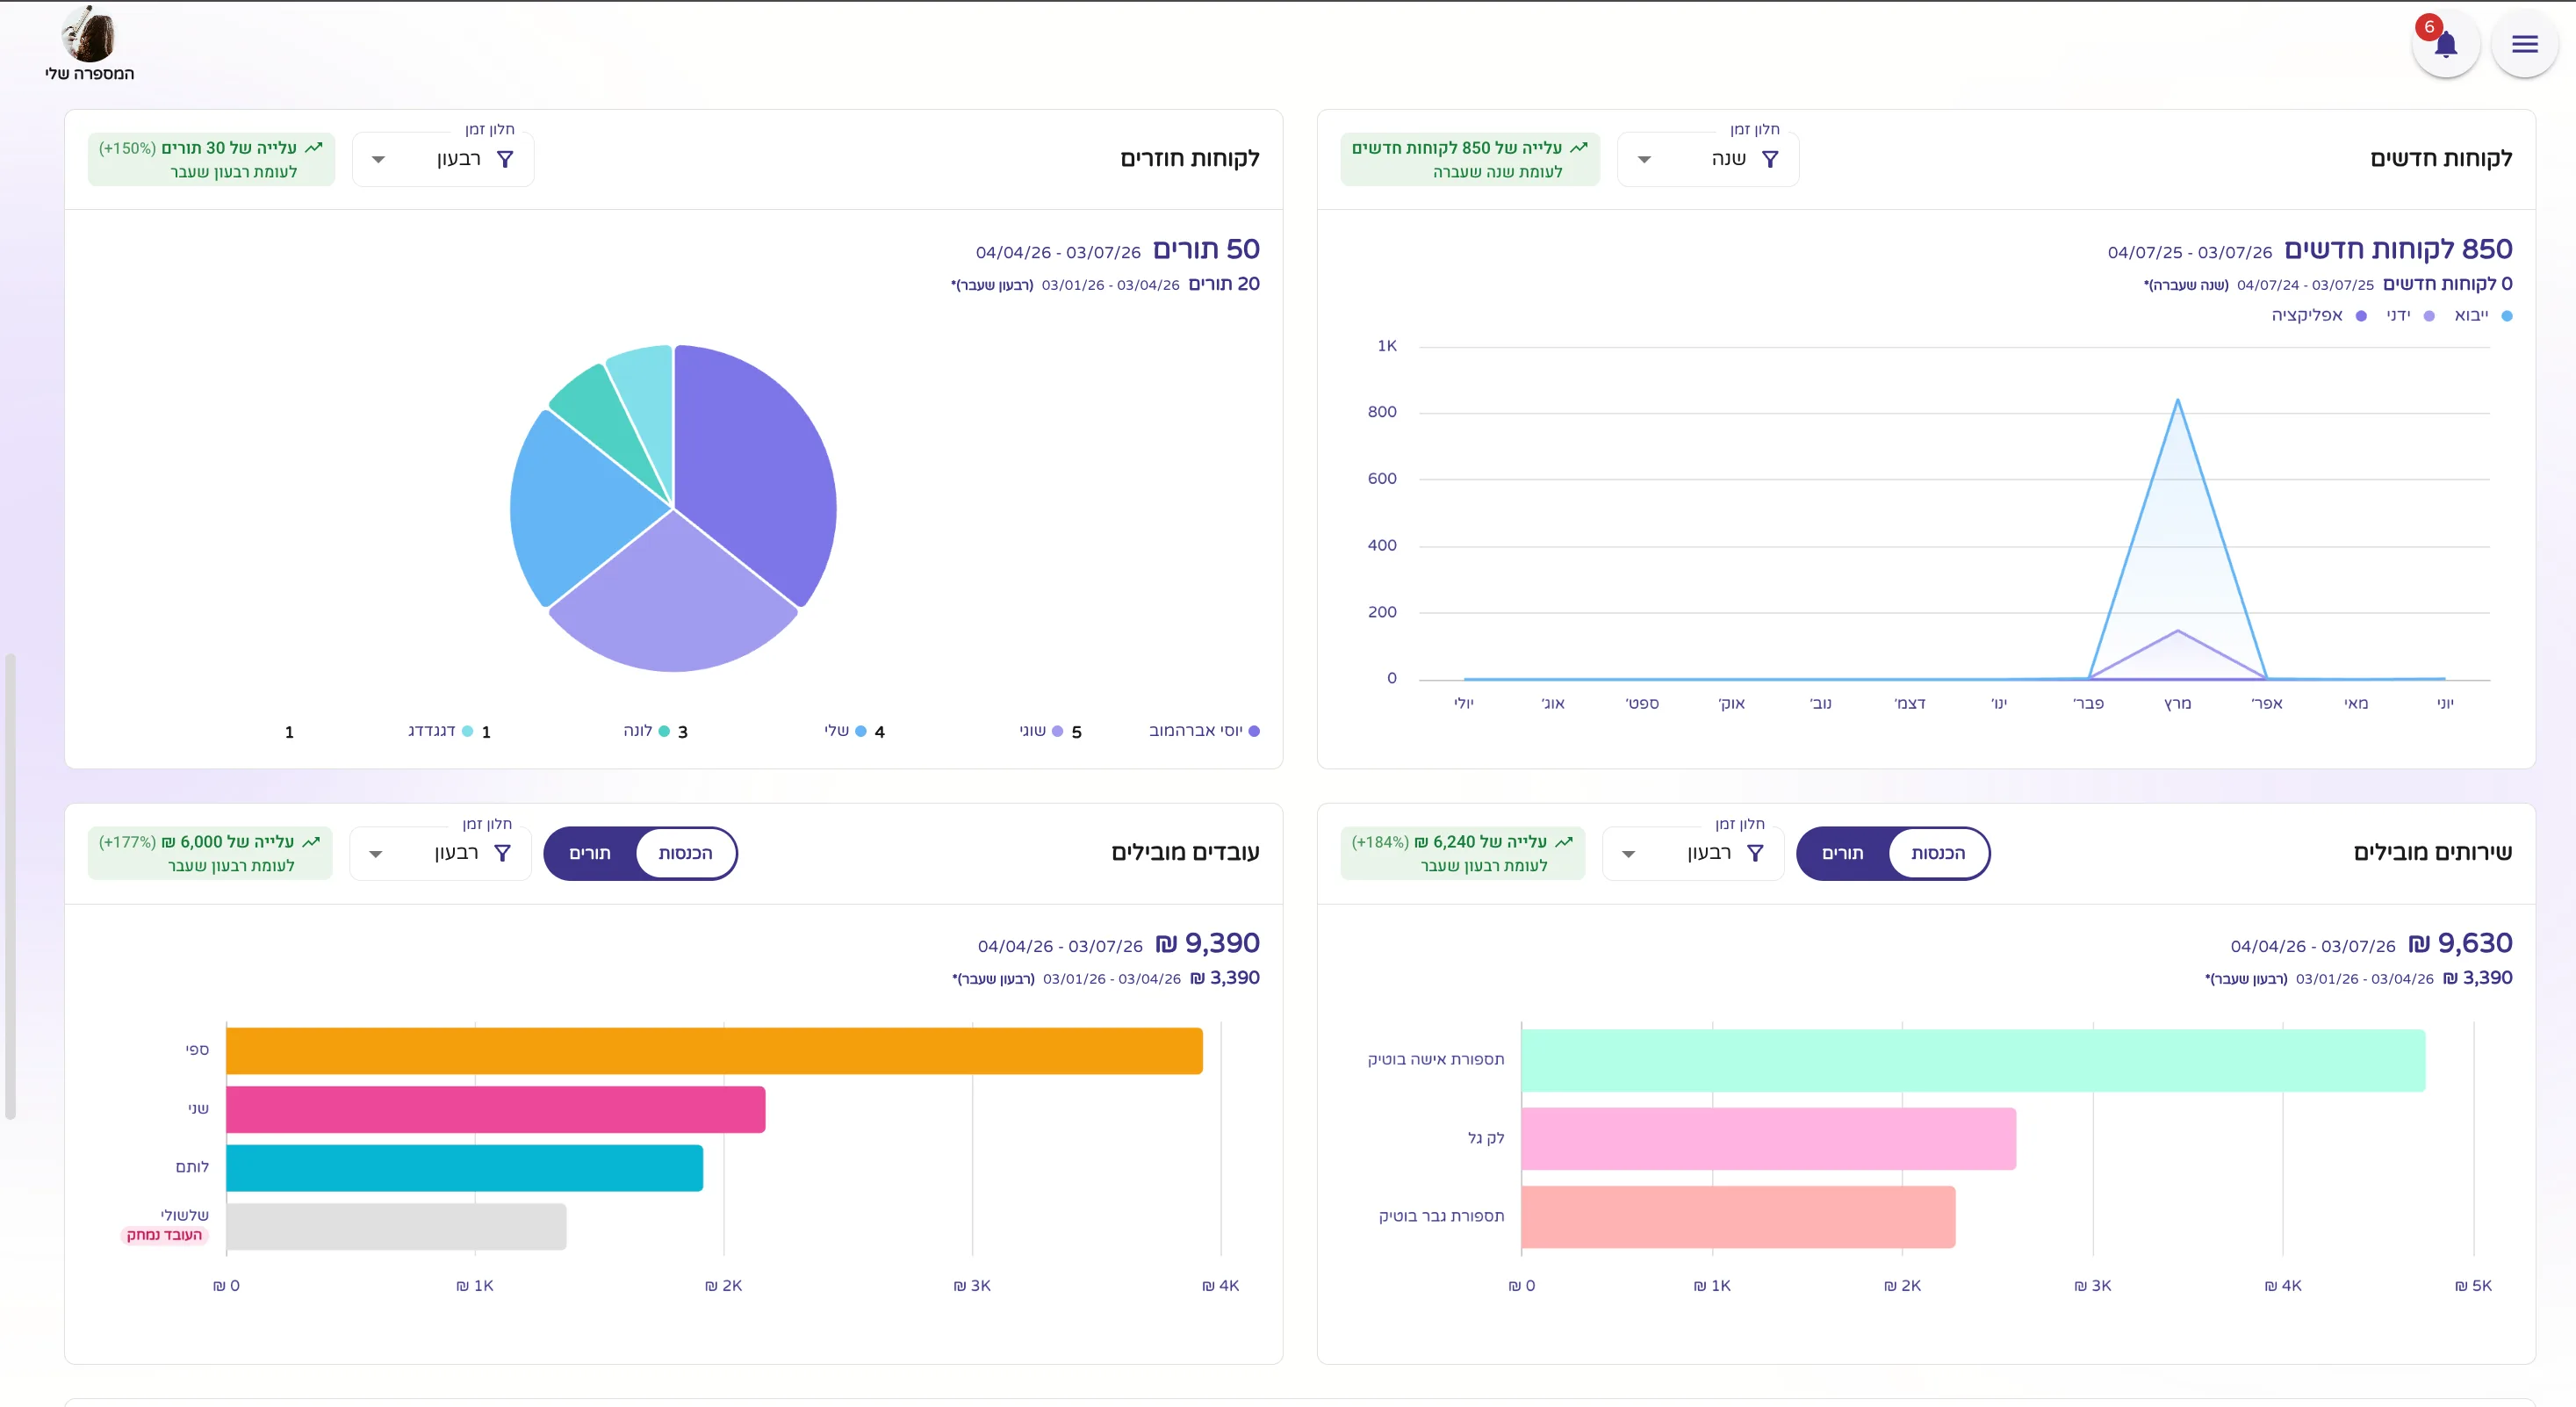Viewport: 2576px width, 1407px height.
Task: Switch שירותים מובילים to תורים view
Action: tap(1842, 853)
